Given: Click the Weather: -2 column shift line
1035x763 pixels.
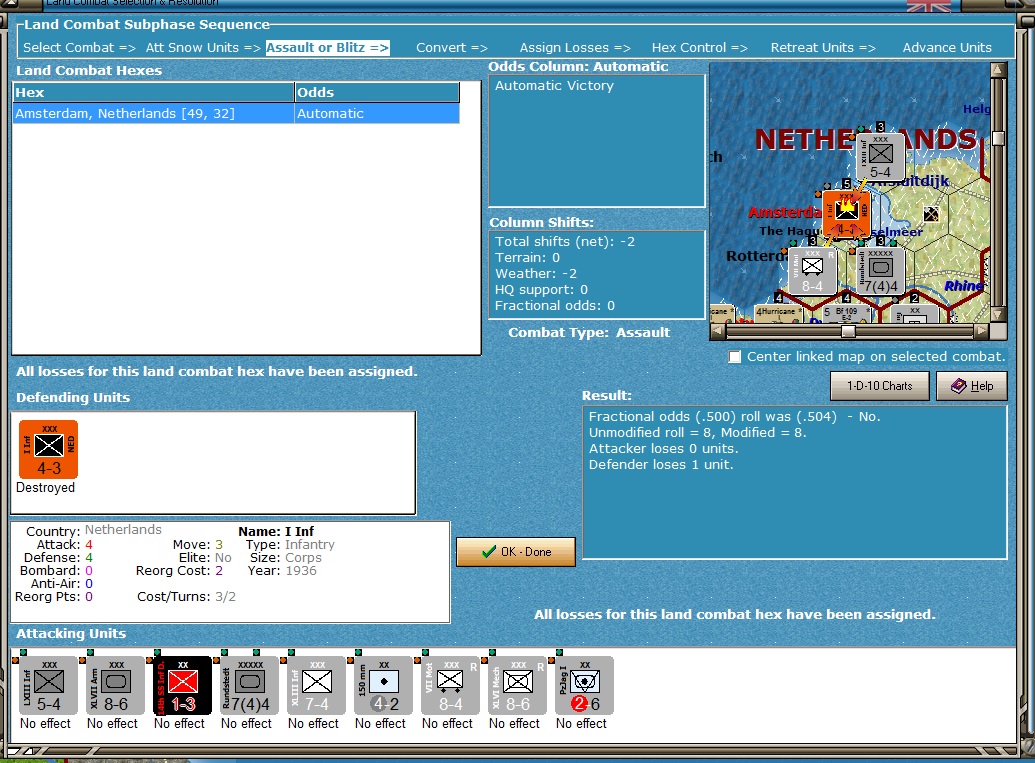Looking at the screenshot, I should tap(536, 274).
